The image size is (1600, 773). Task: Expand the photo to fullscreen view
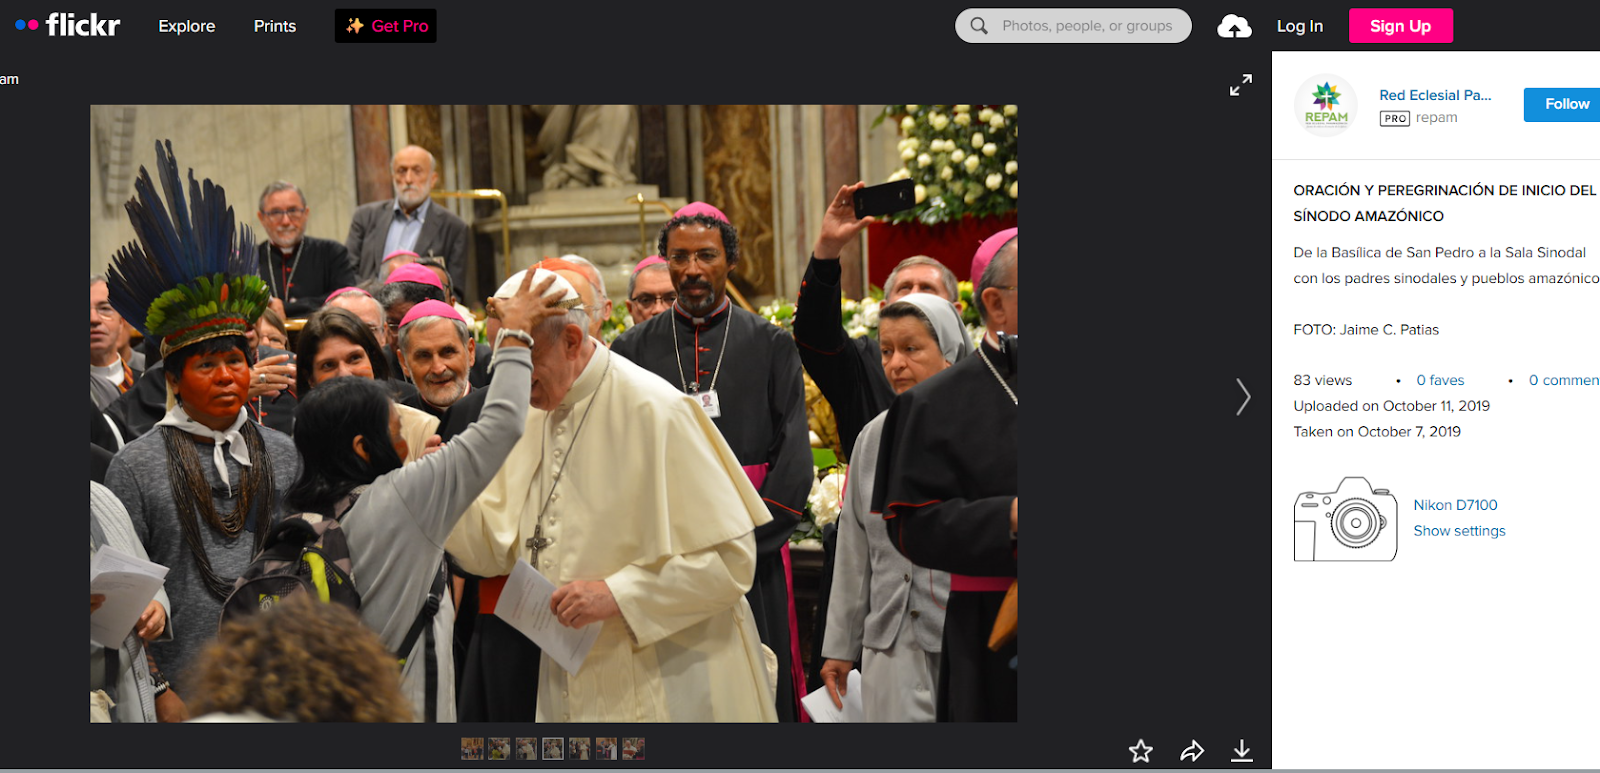(1241, 85)
